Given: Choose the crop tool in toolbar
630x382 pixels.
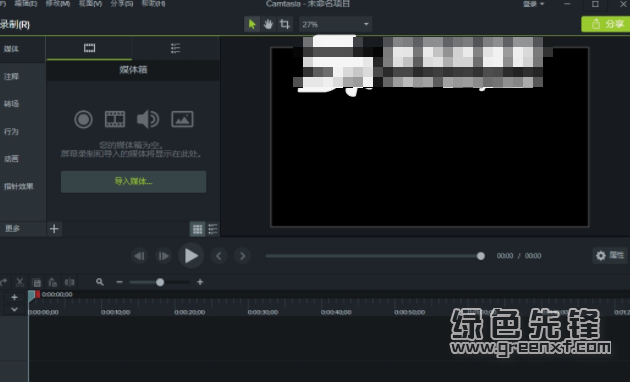Looking at the screenshot, I should point(284,25).
